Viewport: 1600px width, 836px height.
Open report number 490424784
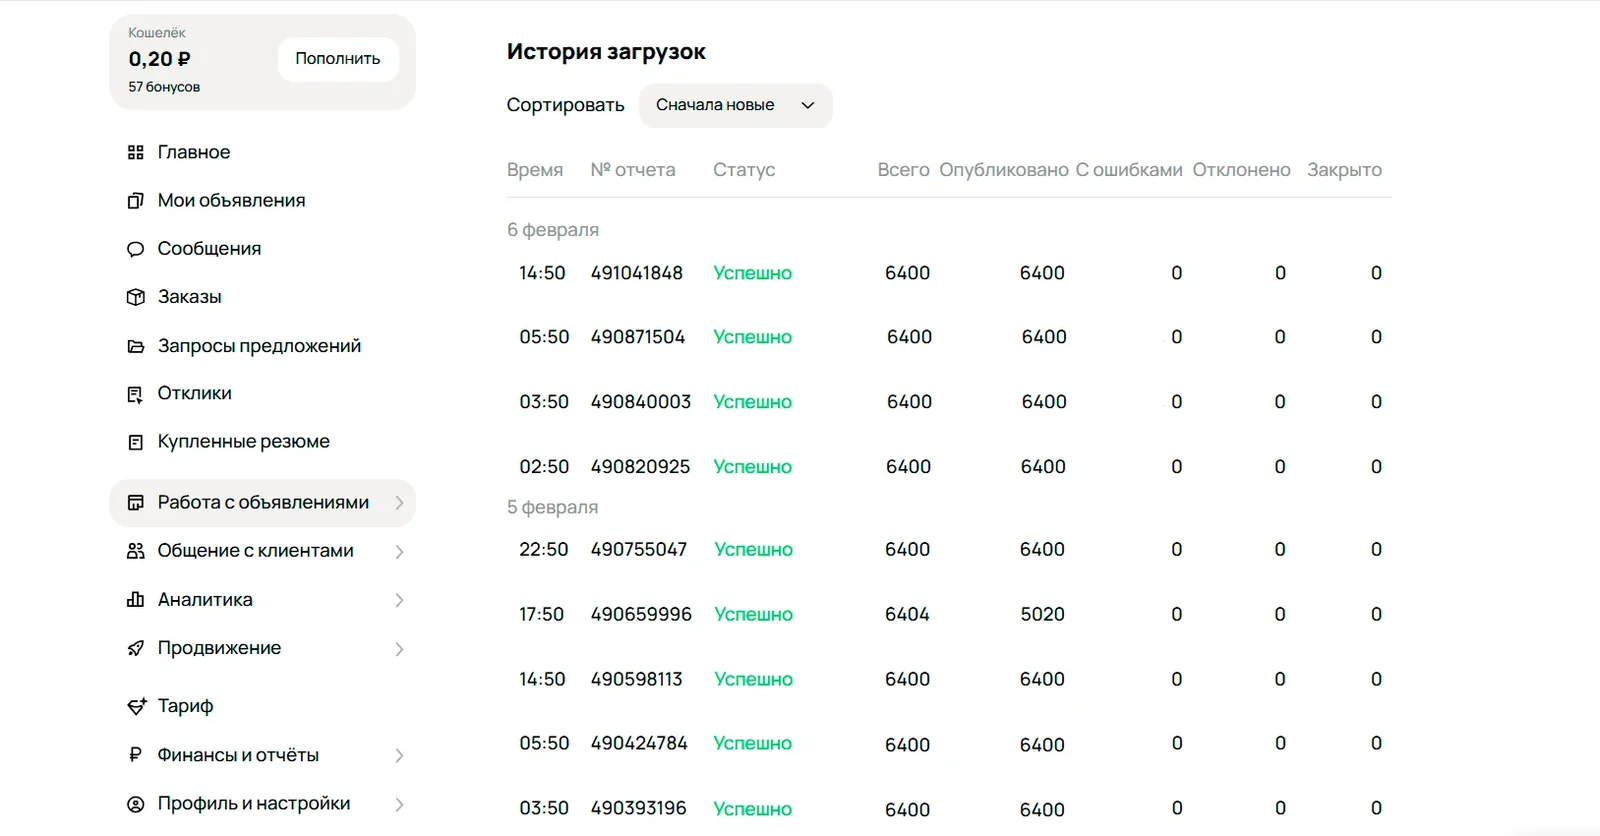click(x=639, y=743)
